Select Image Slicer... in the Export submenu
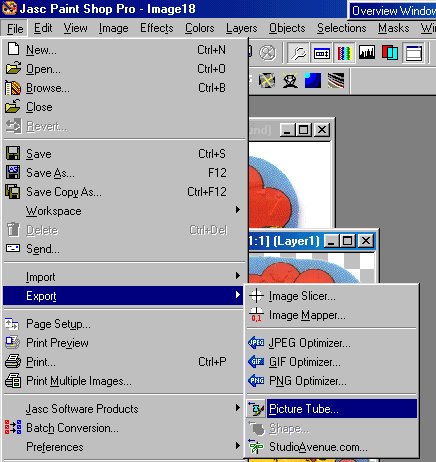The image size is (436, 462). click(332, 296)
